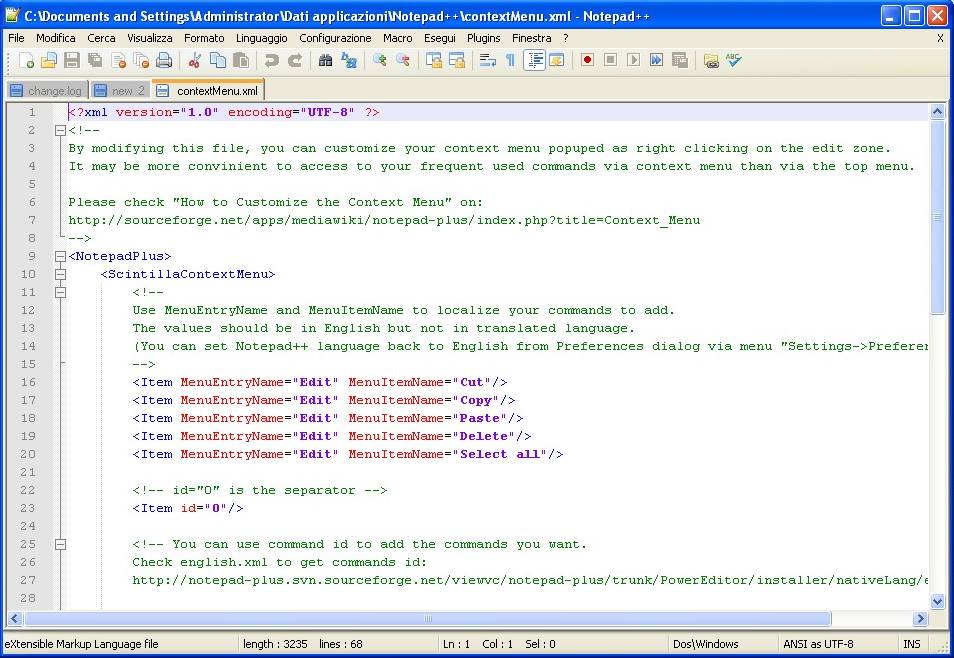Collapse the ScintillaContextMenu fold marker
Viewport: 954px width, 658px height.
coord(60,274)
